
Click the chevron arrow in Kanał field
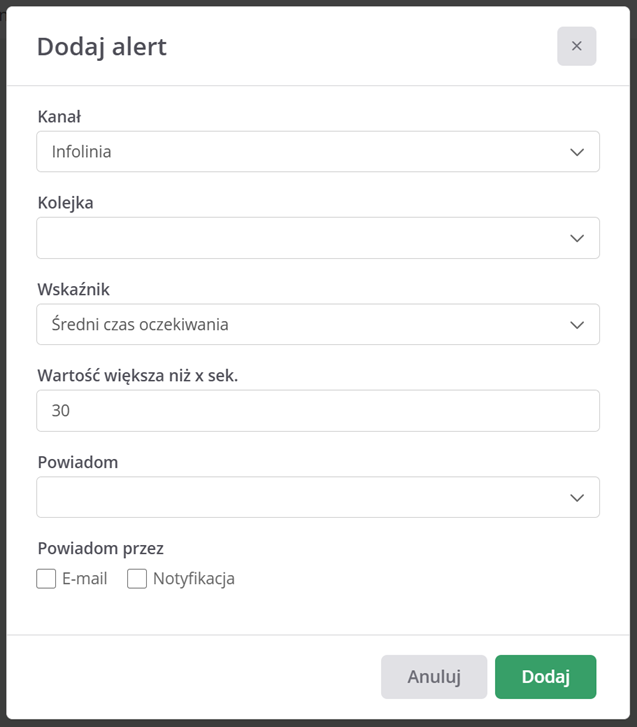pyautogui.click(x=576, y=152)
